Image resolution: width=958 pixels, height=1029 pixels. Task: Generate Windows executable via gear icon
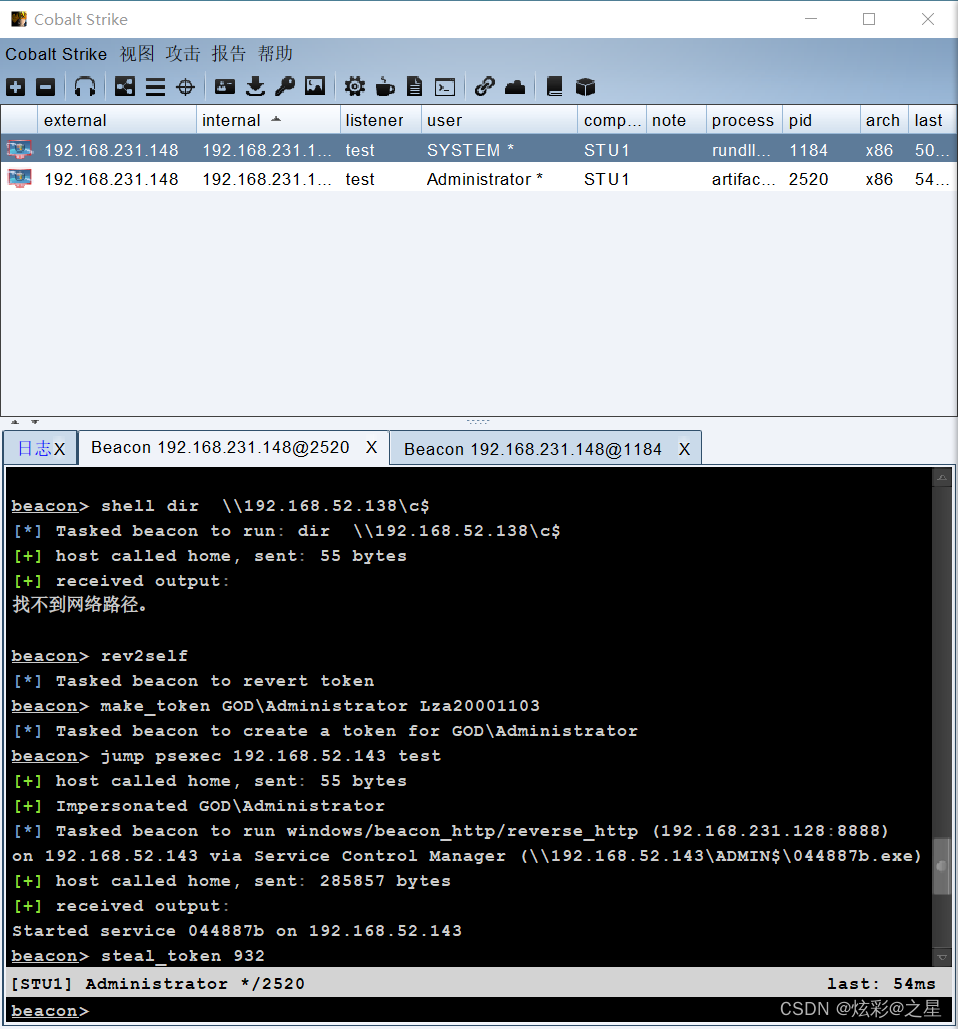[x=355, y=87]
